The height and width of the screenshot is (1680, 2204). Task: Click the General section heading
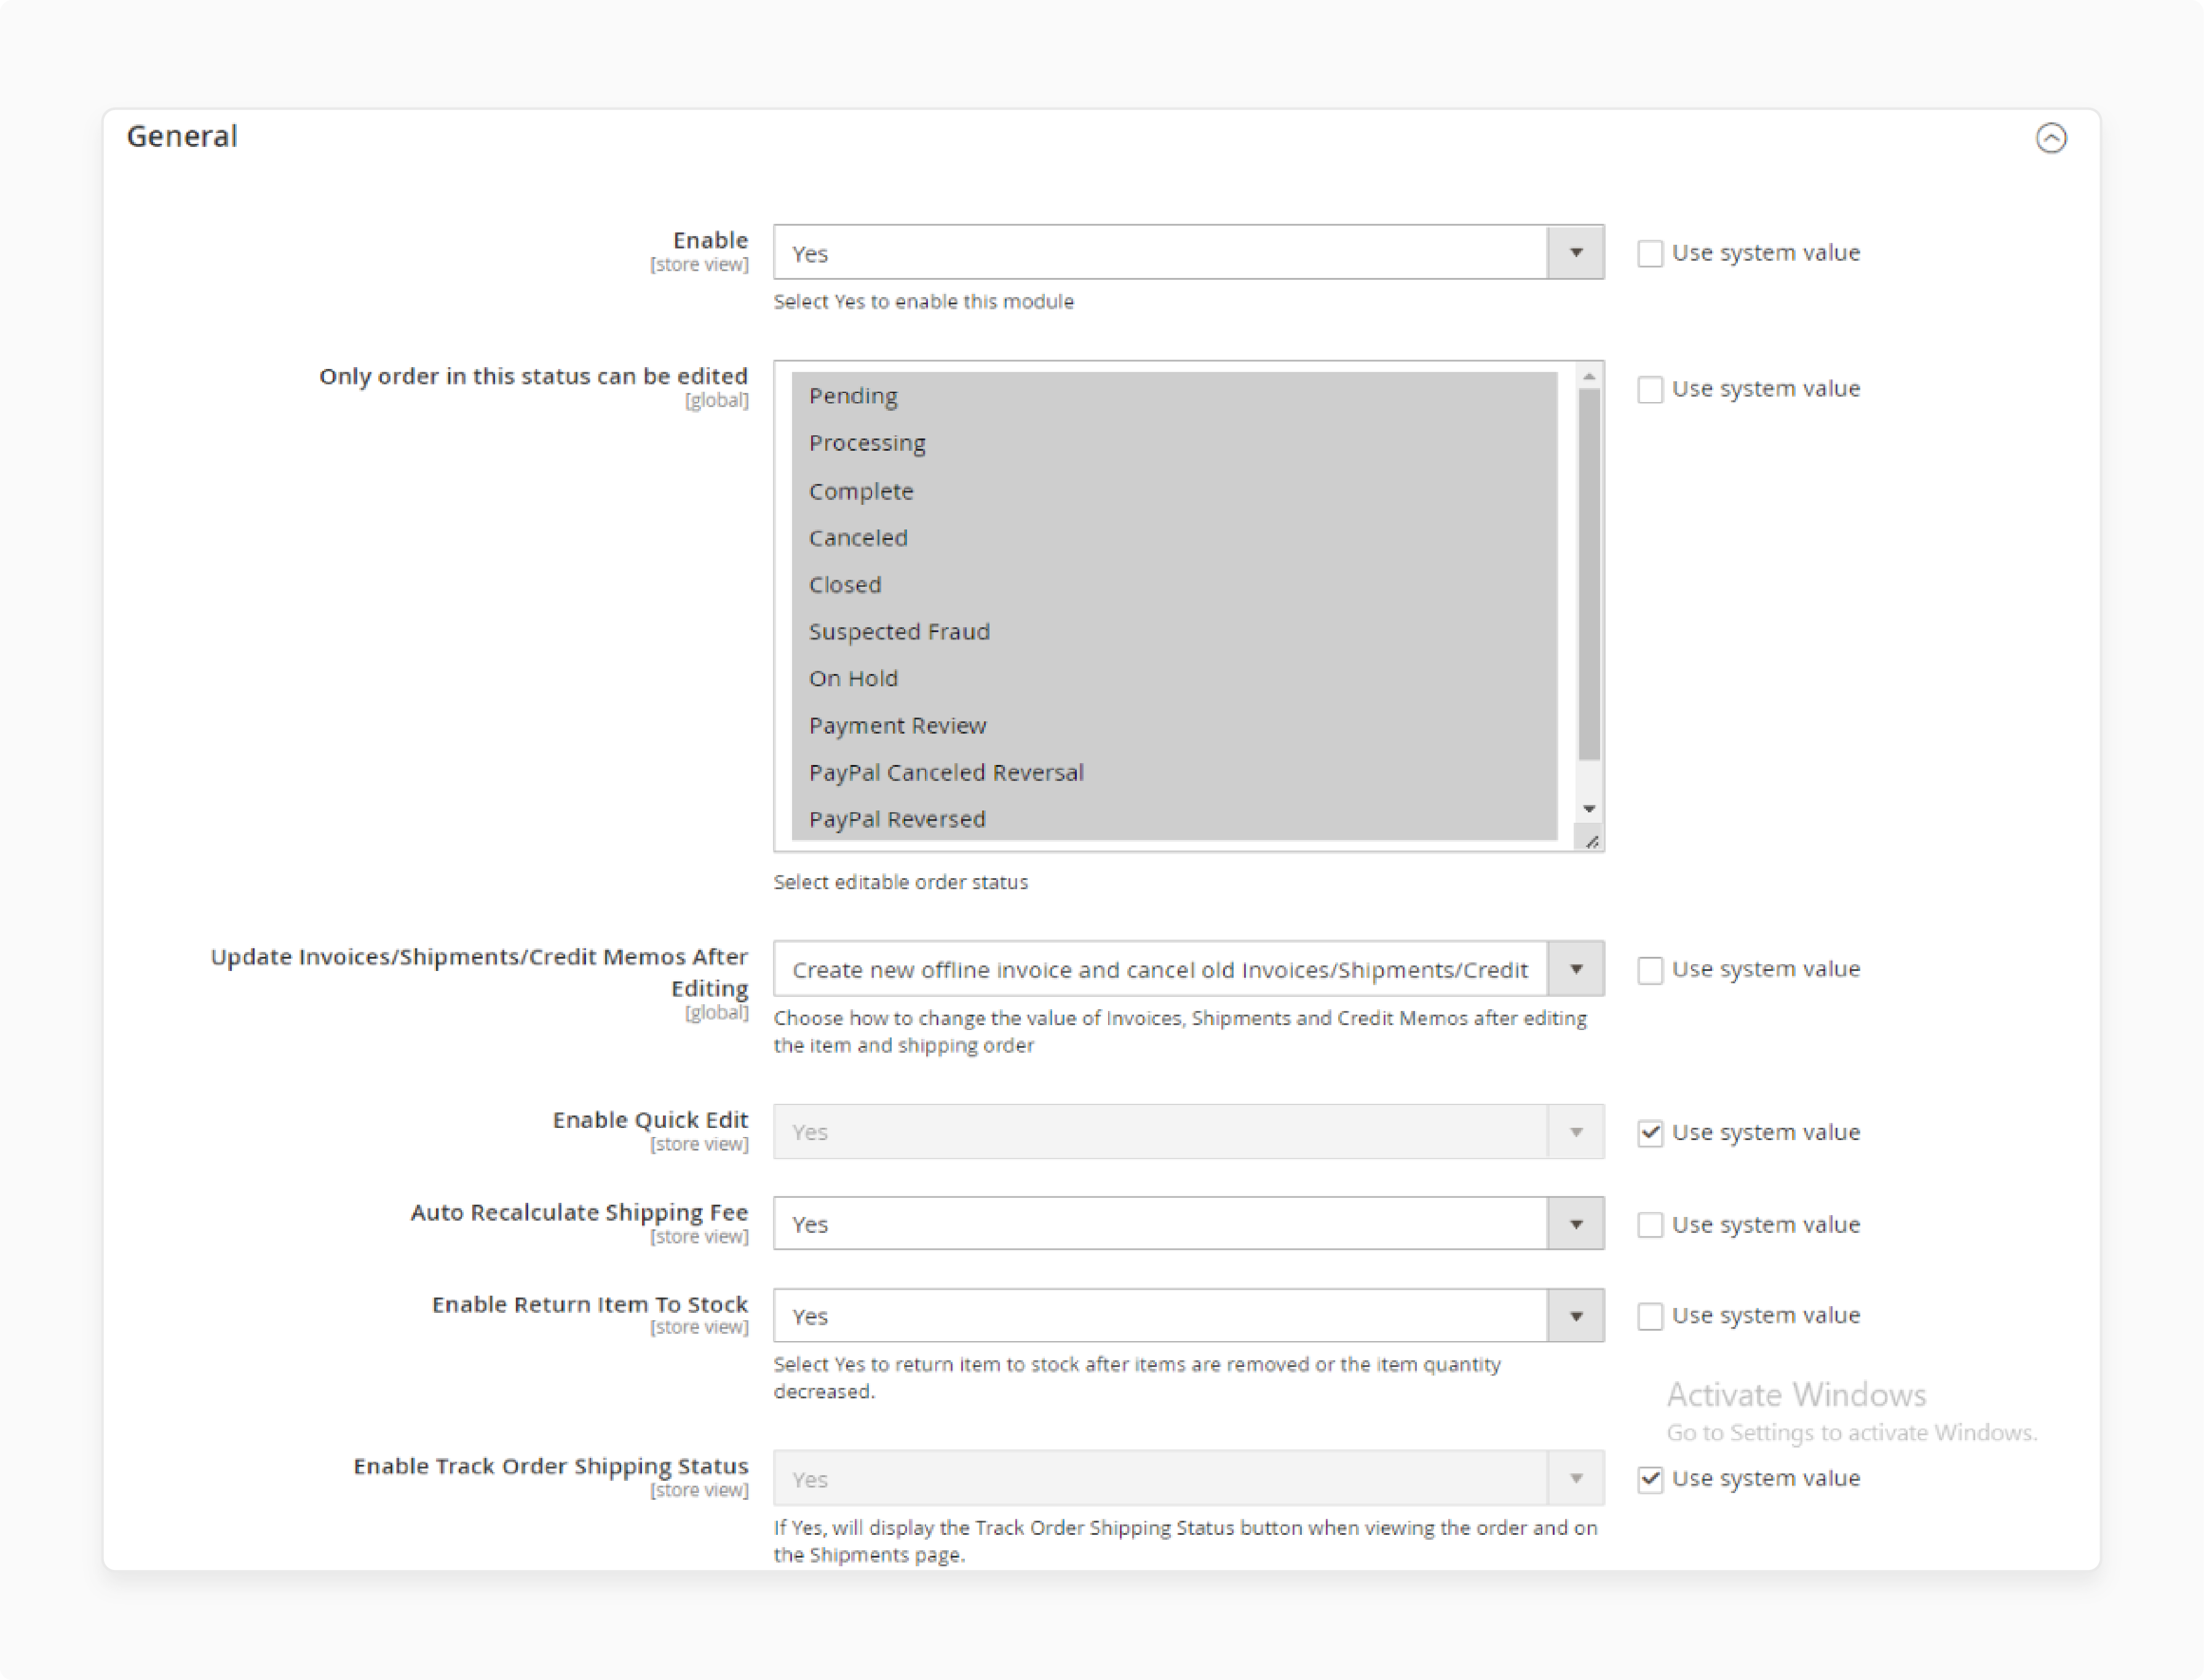182,136
